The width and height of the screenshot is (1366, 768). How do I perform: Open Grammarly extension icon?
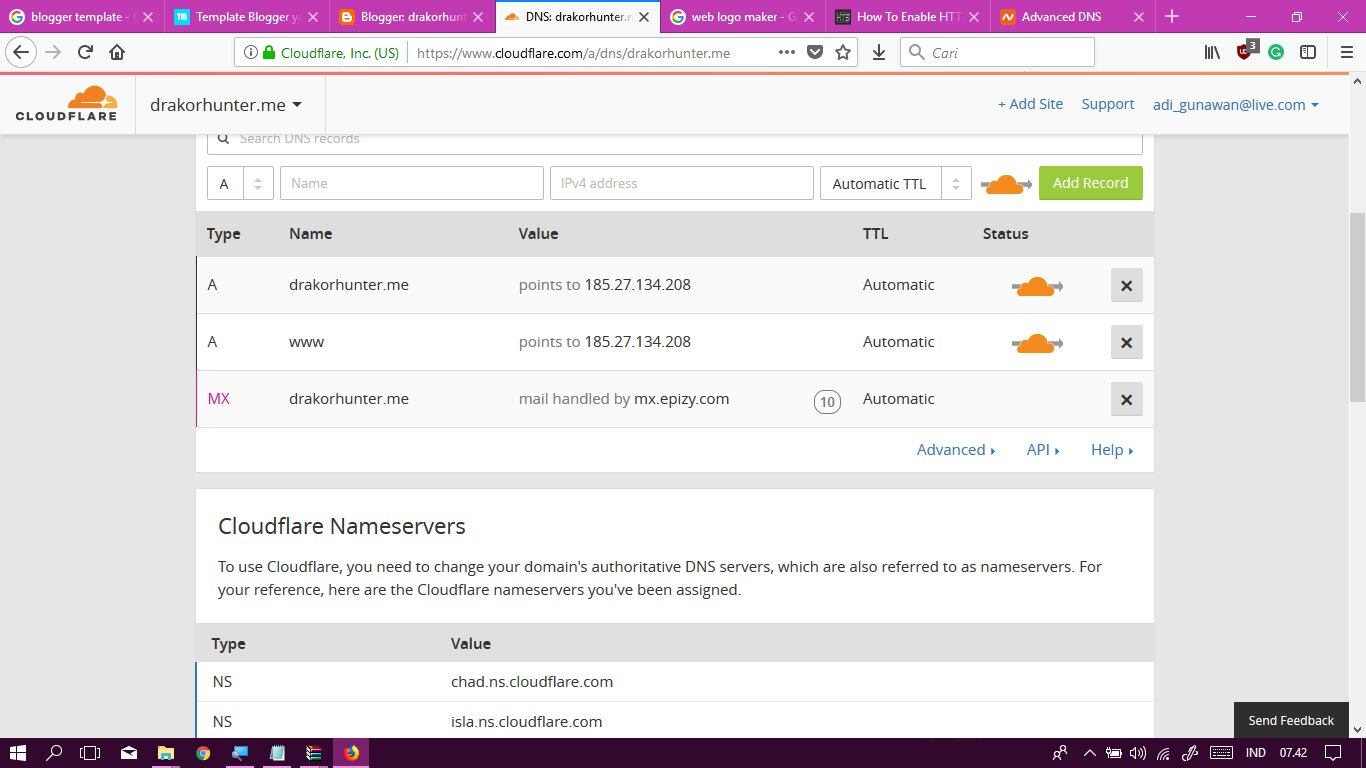click(1276, 52)
